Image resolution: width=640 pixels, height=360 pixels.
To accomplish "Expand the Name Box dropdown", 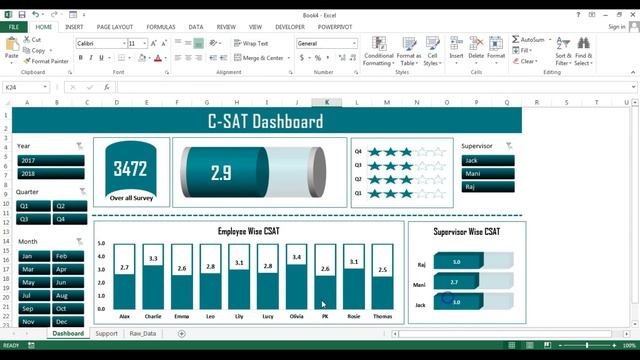I will pos(45,87).
